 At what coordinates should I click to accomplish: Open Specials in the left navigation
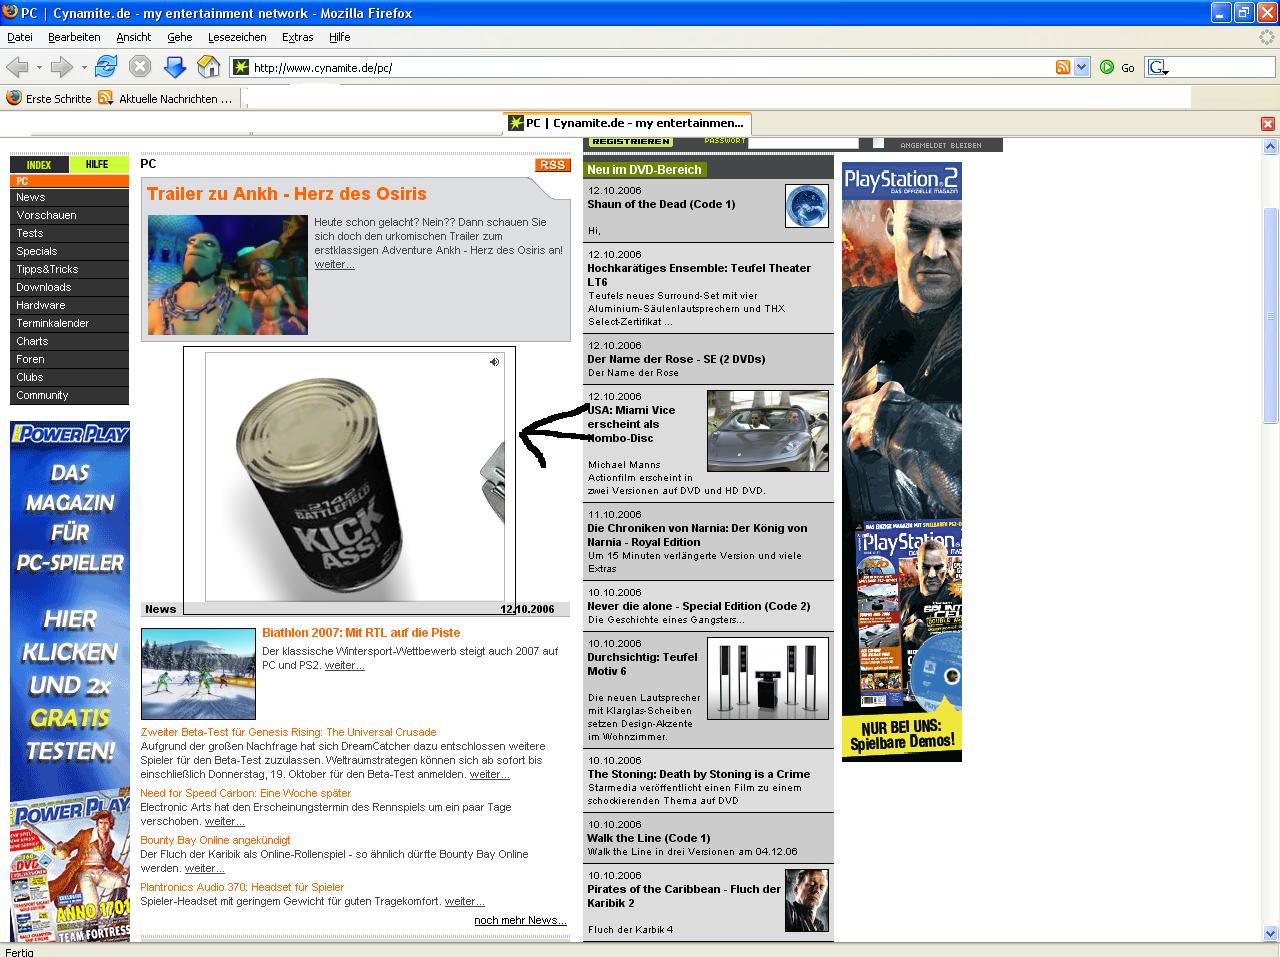[69, 251]
